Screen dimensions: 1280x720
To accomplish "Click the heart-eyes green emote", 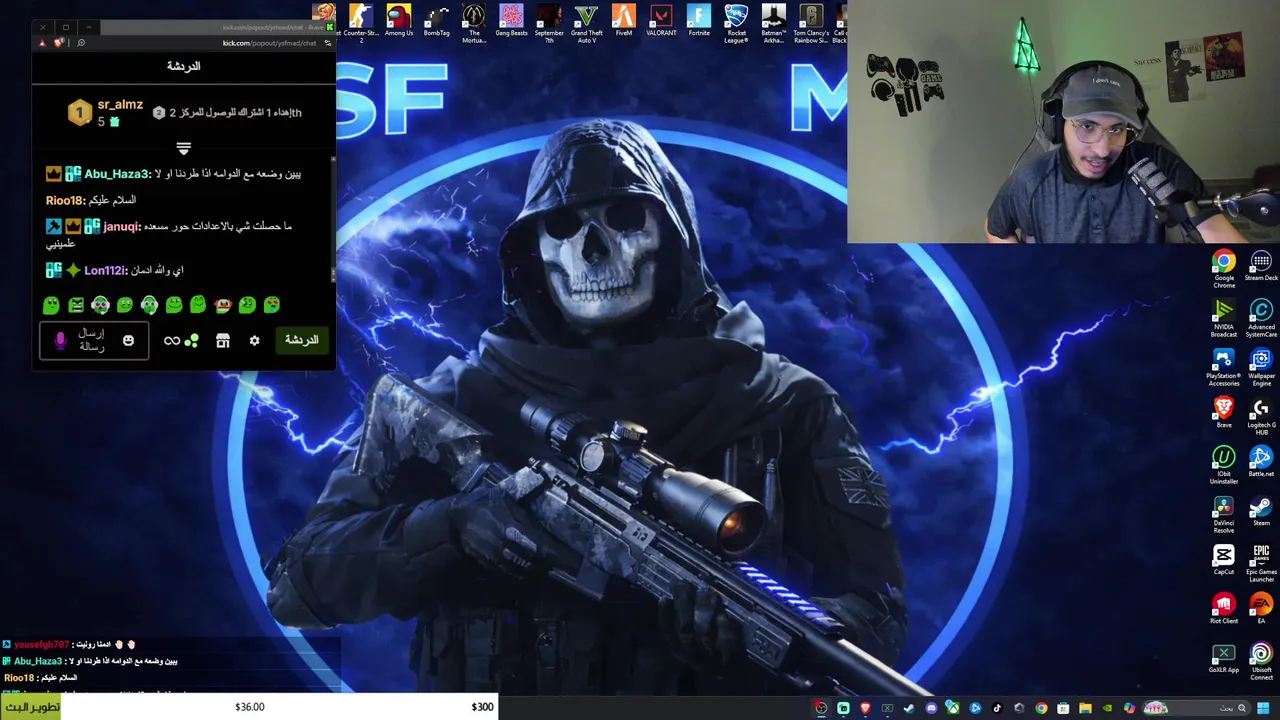I will (271, 305).
